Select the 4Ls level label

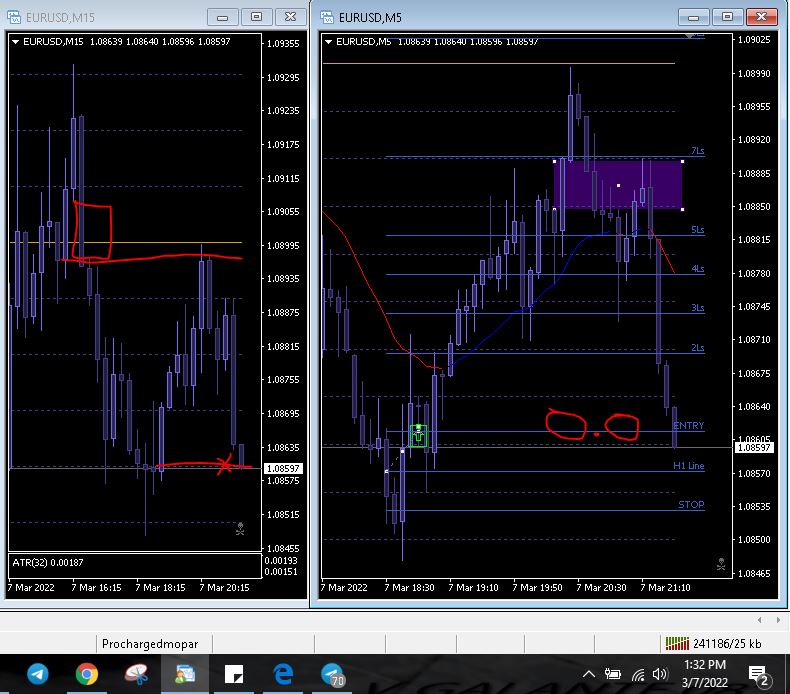coord(697,269)
